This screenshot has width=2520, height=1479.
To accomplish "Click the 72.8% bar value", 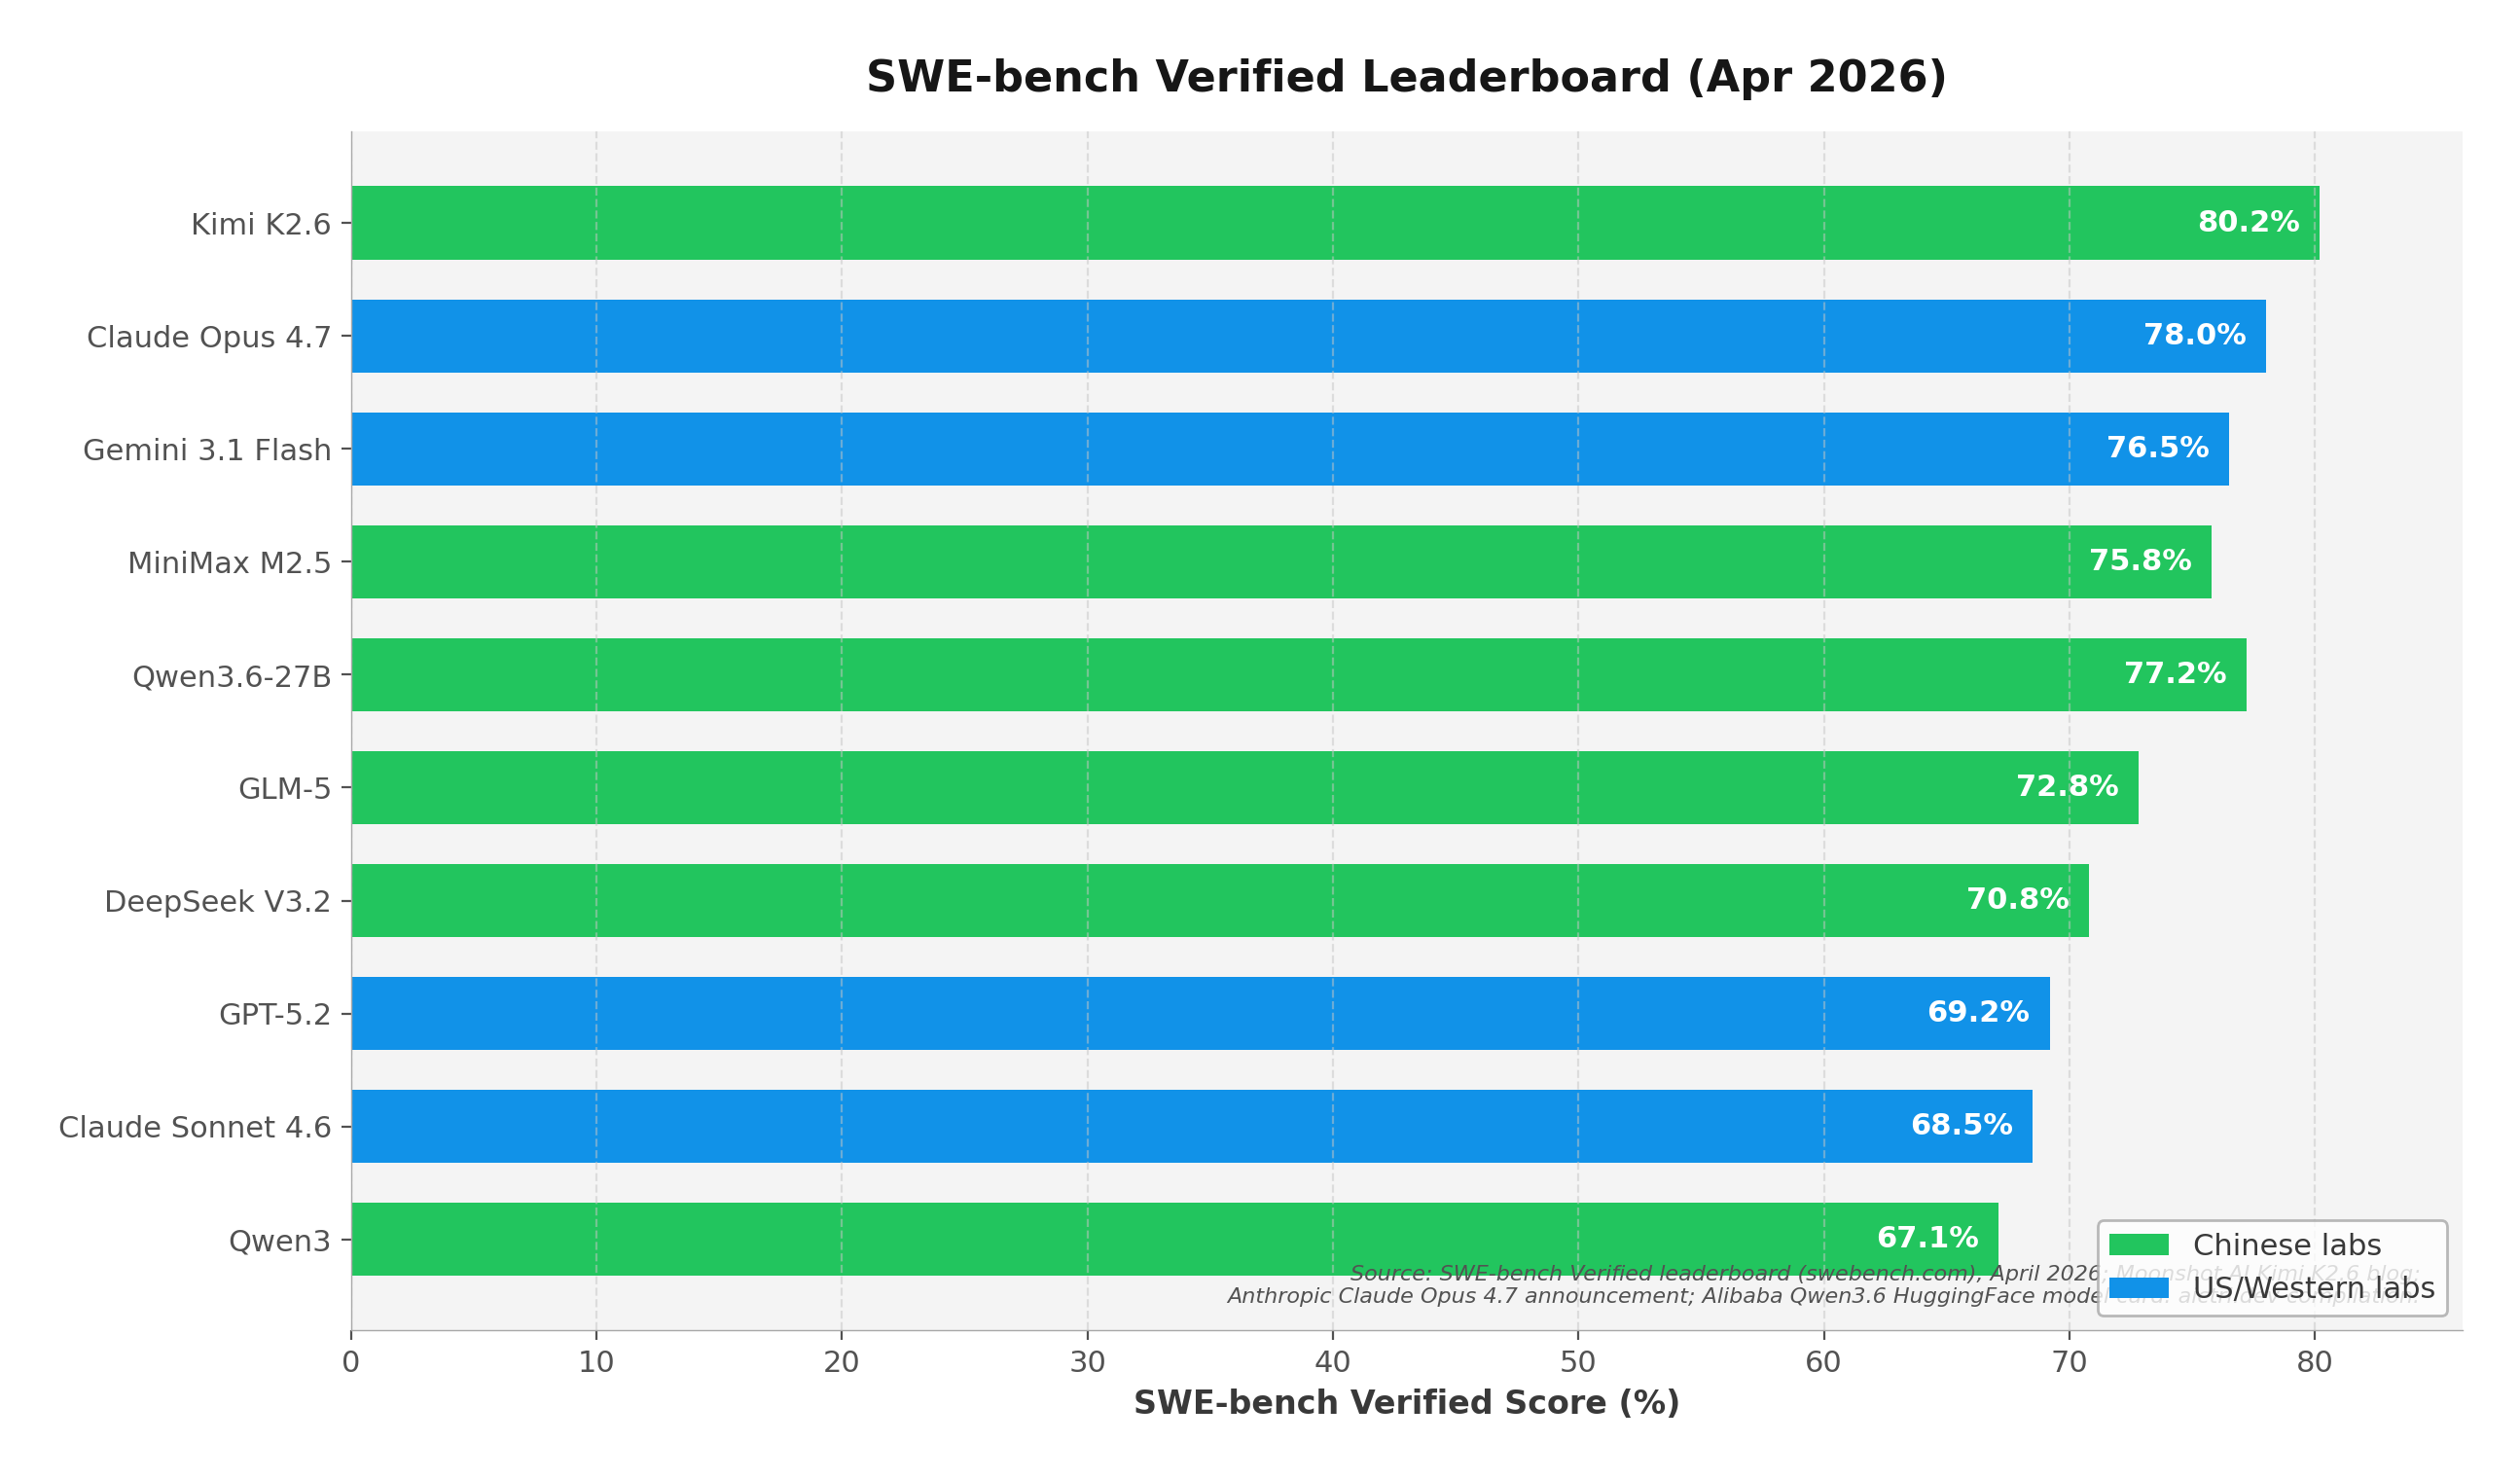I will tap(2067, 788).
